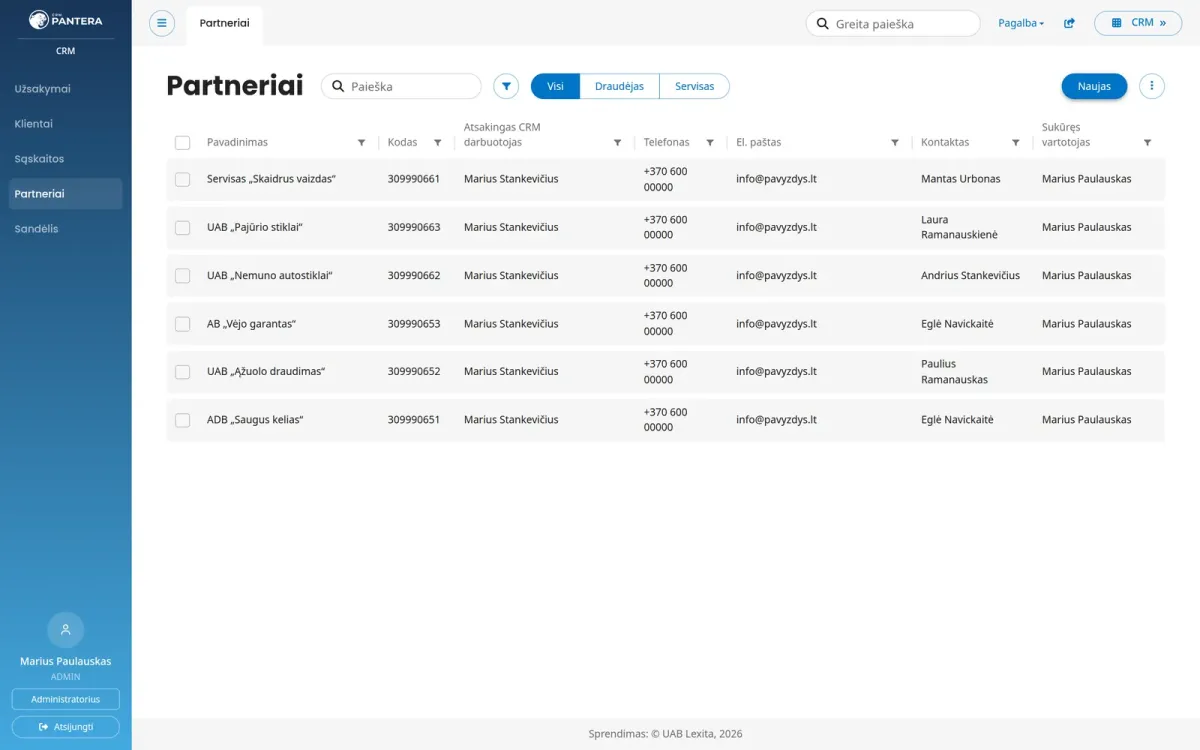Screen dimensions: 1200x750
Task: Log out with the Atsijungti button
Action: tap(66, 727)
